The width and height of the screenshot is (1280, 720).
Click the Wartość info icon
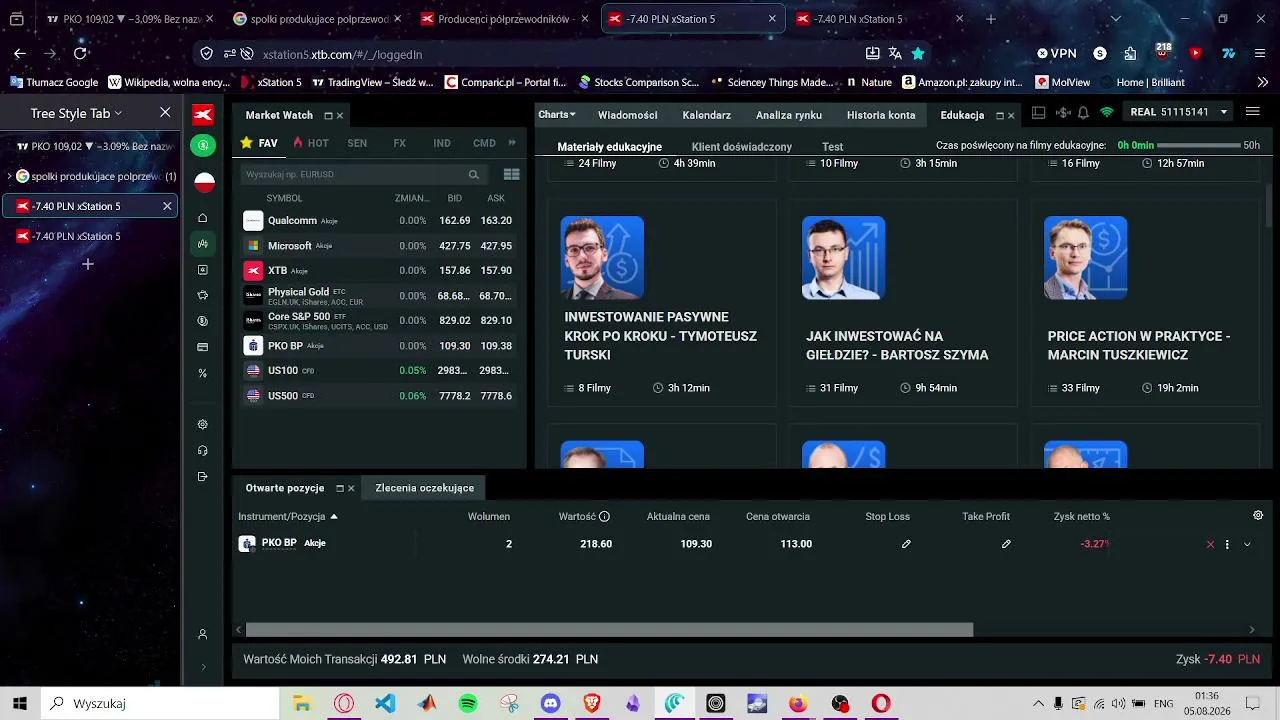click(x=604, y=517)
